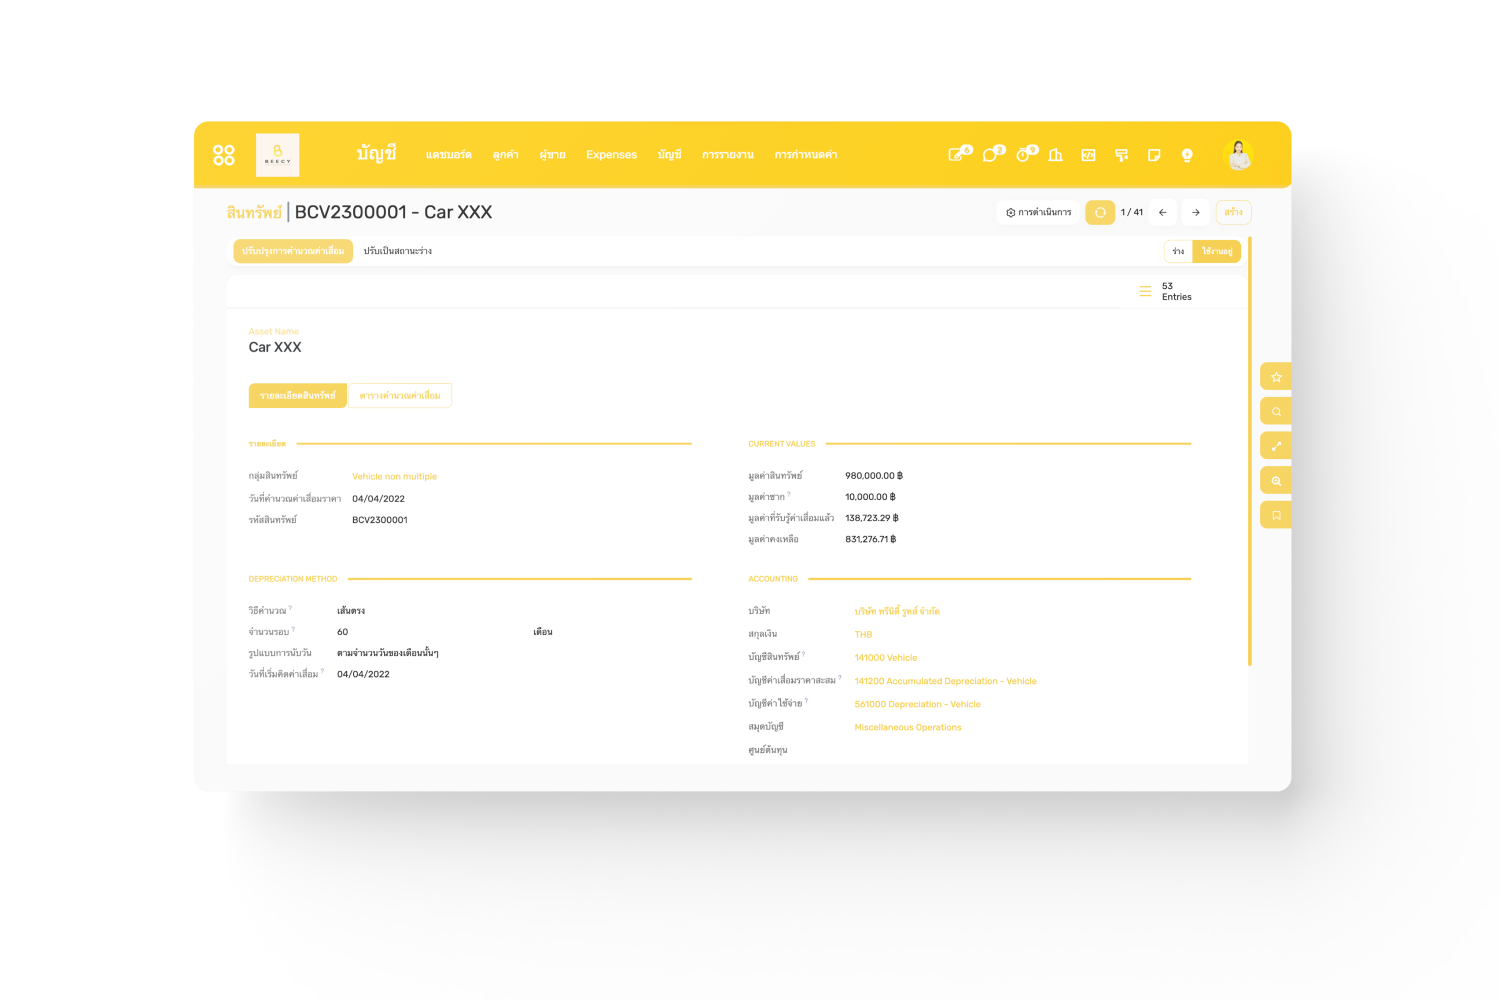
Task: Click the paint roller theme icon
Action: point(1121,155)
